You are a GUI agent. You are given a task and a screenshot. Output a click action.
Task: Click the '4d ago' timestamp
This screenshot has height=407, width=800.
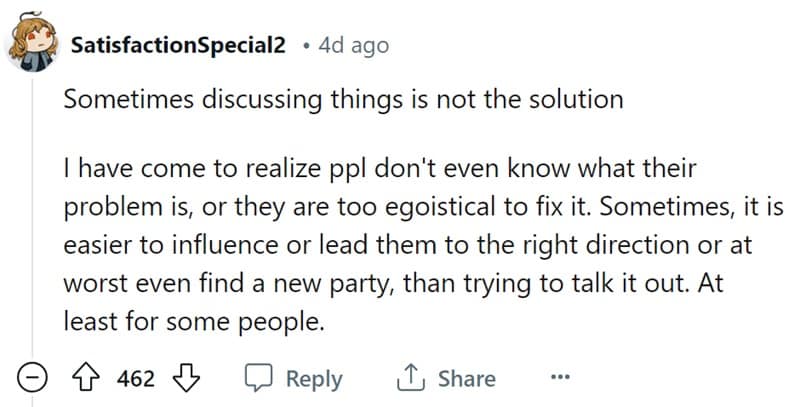(352, 46)
